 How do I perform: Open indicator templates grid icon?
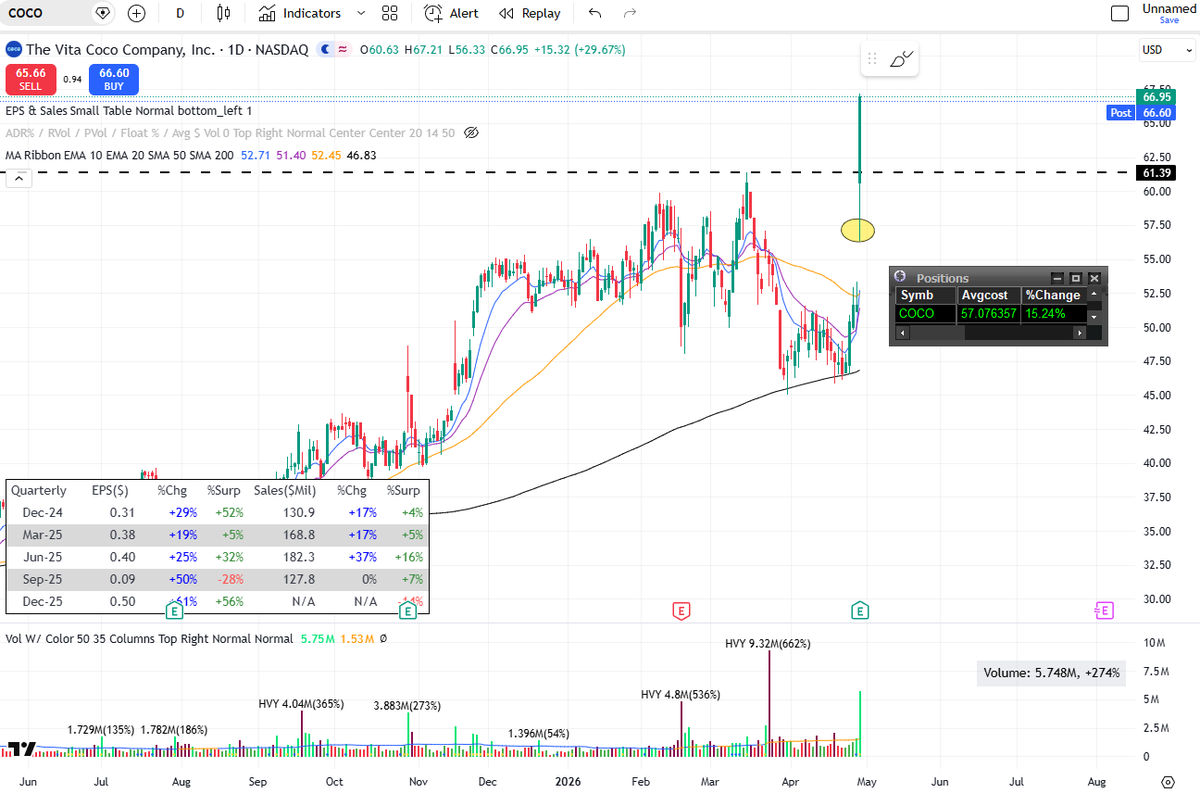[x=390, y=13]
